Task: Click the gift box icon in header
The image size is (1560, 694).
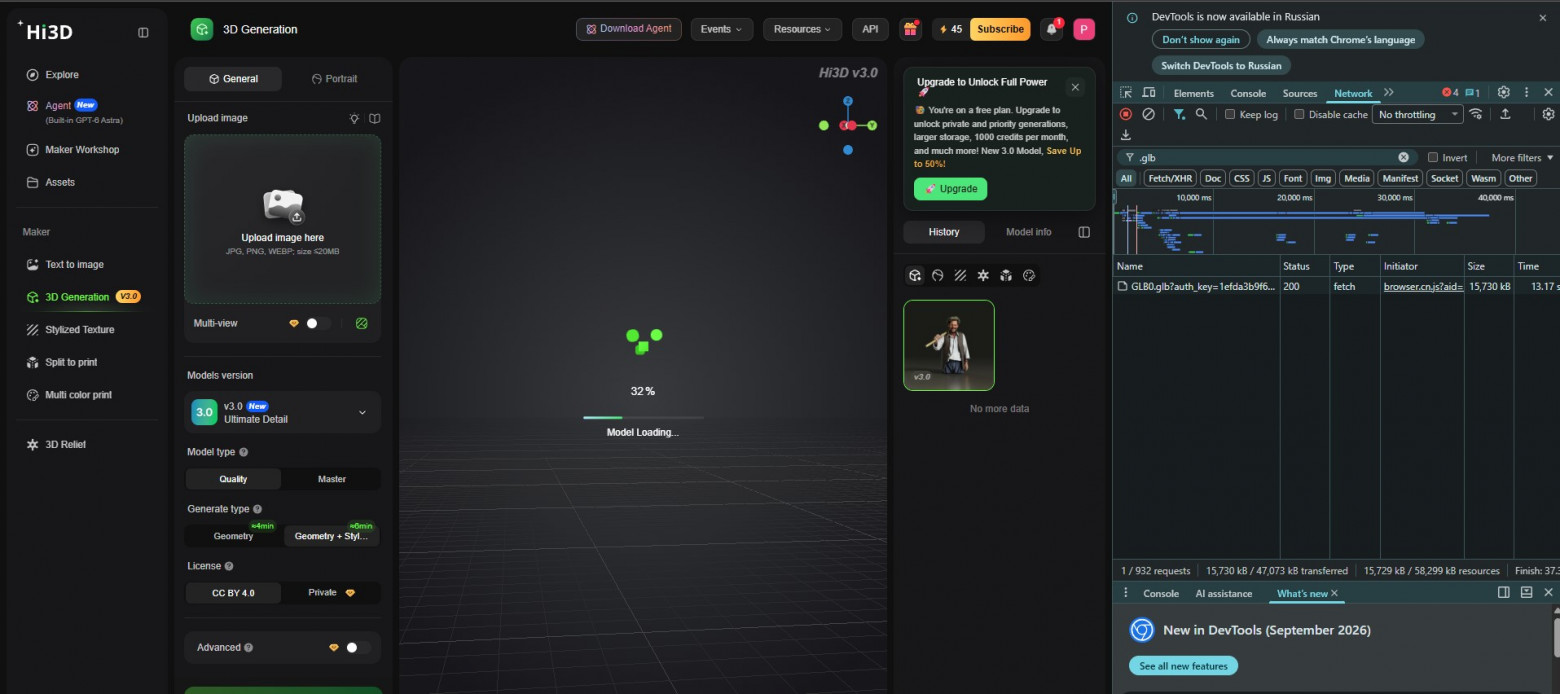Action: point(910,29)
